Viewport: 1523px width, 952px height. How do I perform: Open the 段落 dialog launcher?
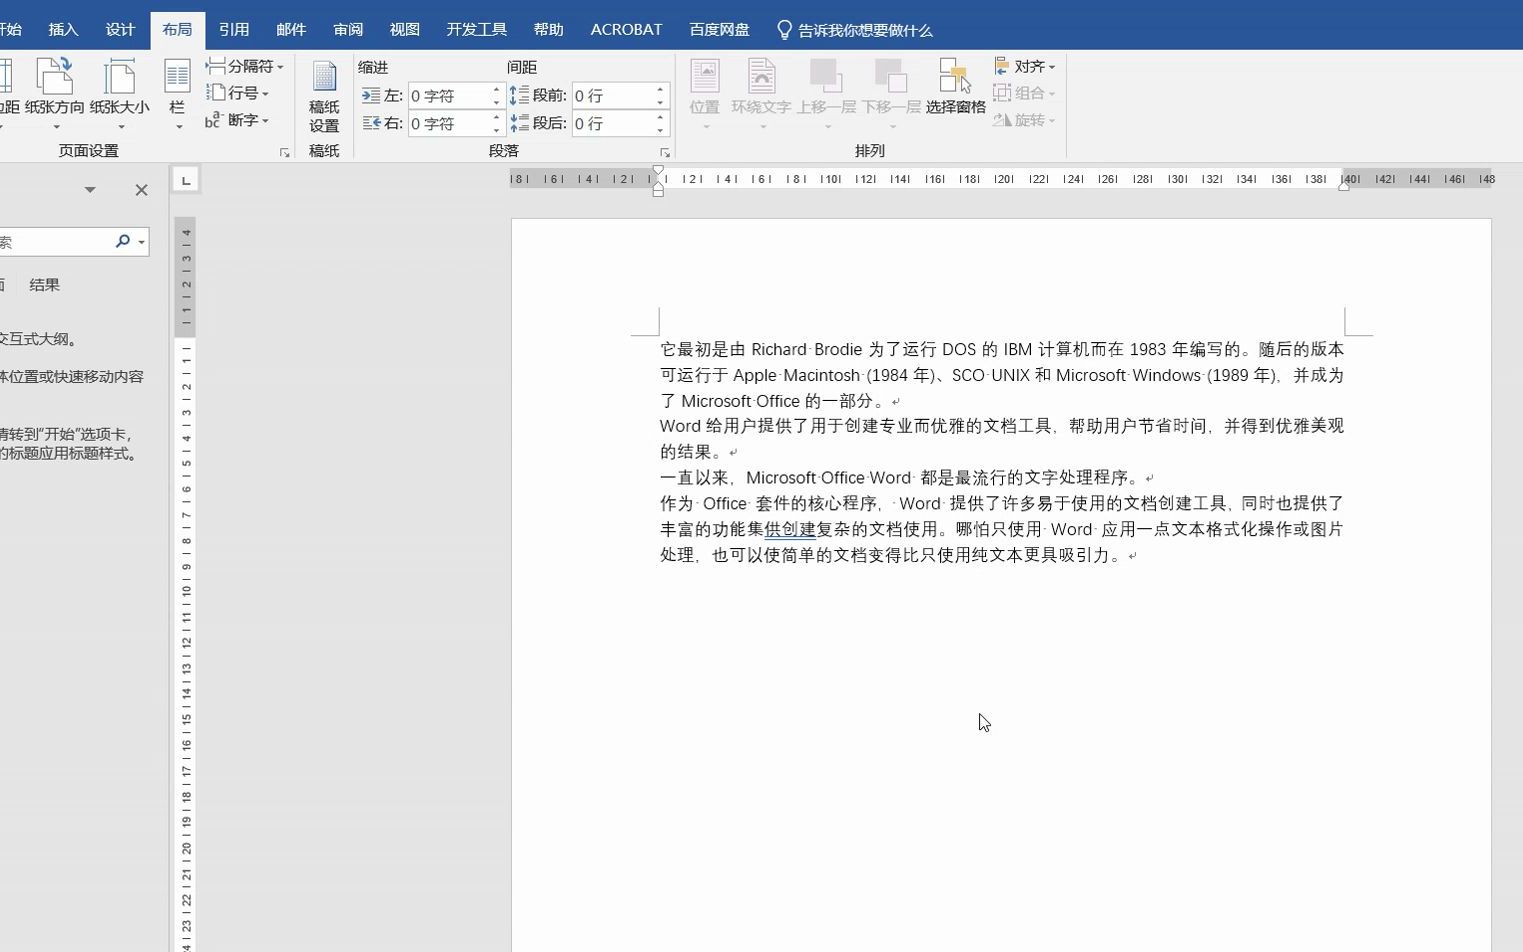(664, 153)
